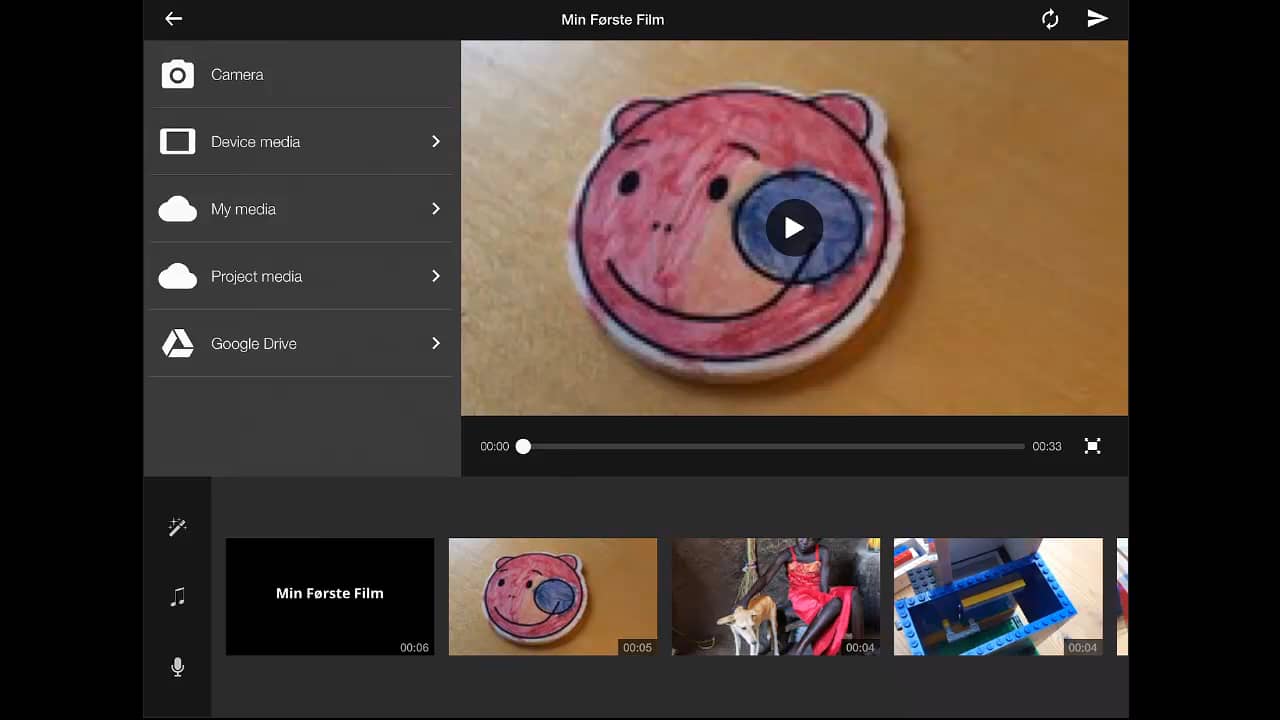This screenshot has height=720, width=1280.
Task: Expand Project media chevron
Action: click(436, 275)
